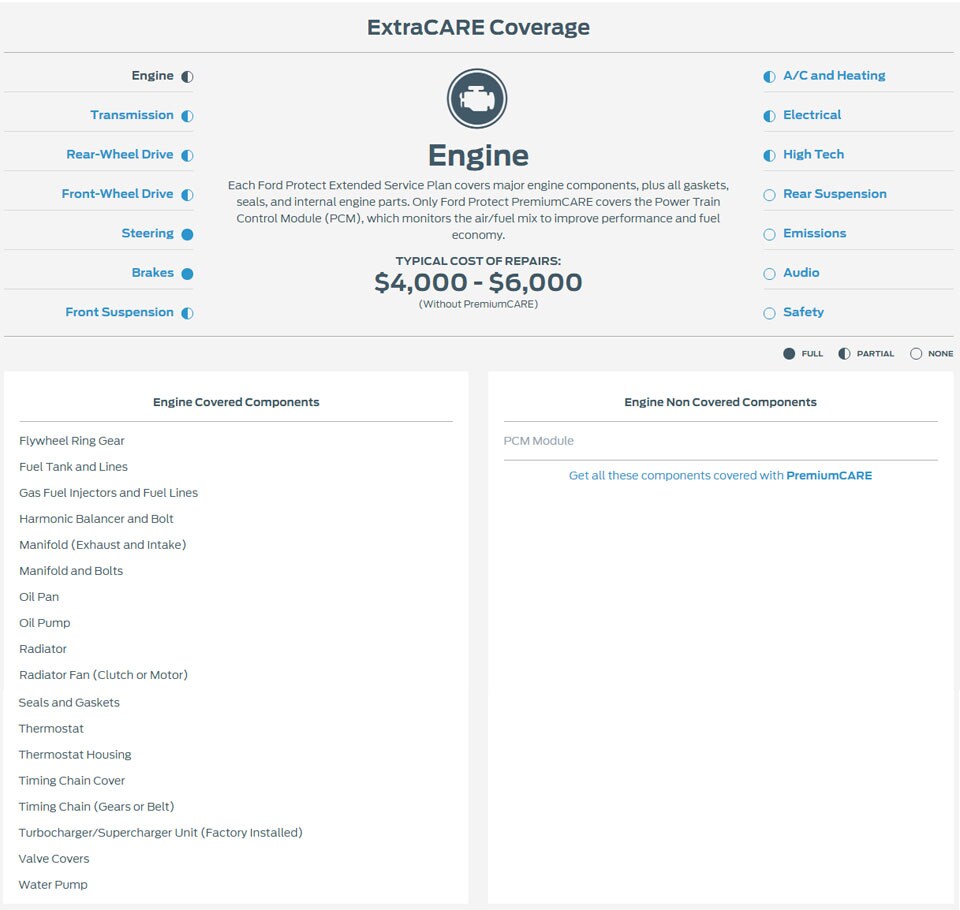View Front Suspension coverage details
The width and height of the screenshot is (960, 910).
point(119,312)
